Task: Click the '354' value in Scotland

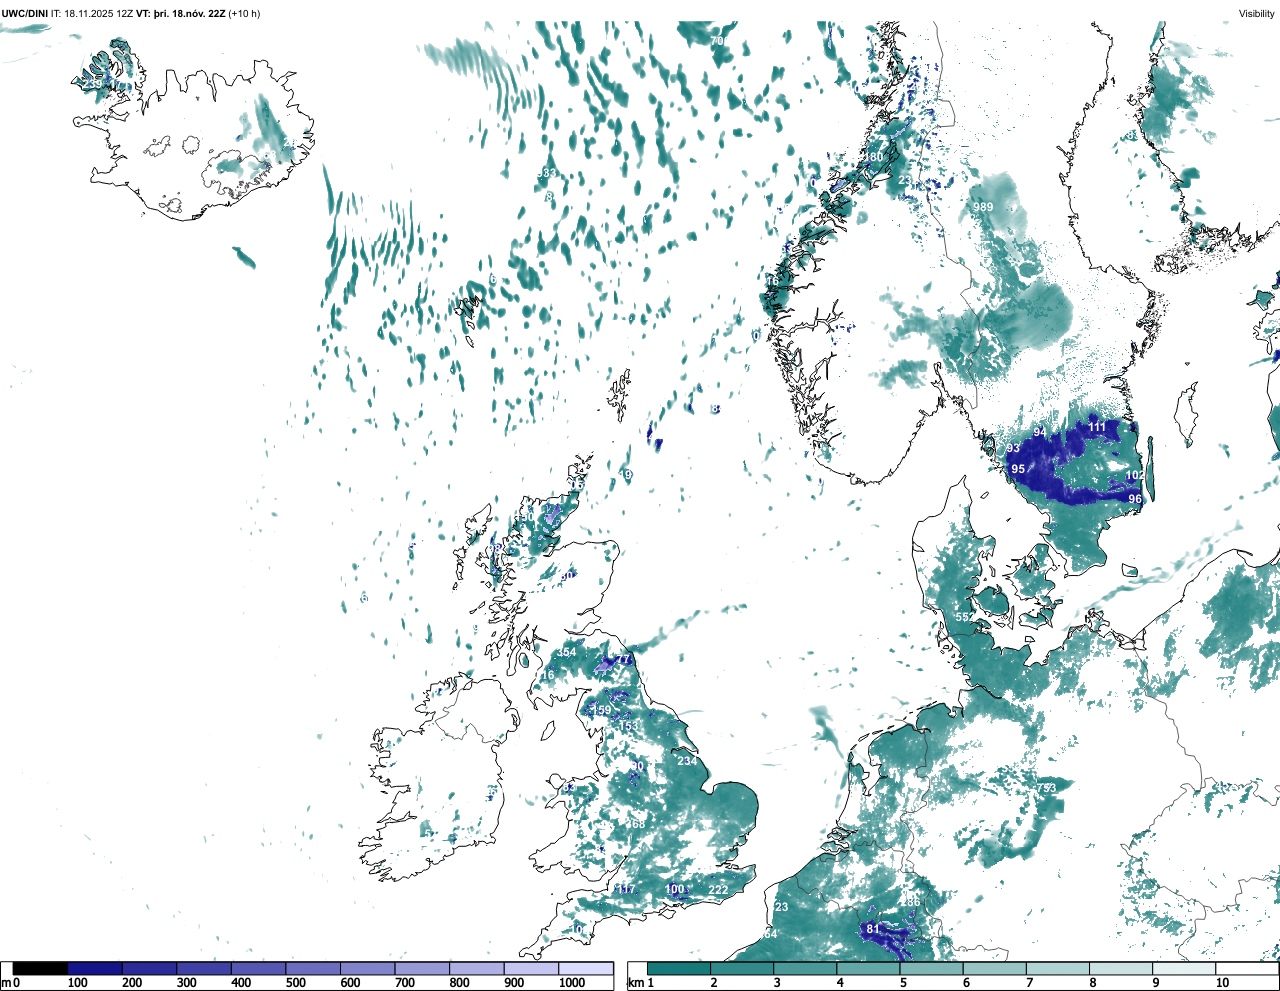Action: [x=566, y=653]
